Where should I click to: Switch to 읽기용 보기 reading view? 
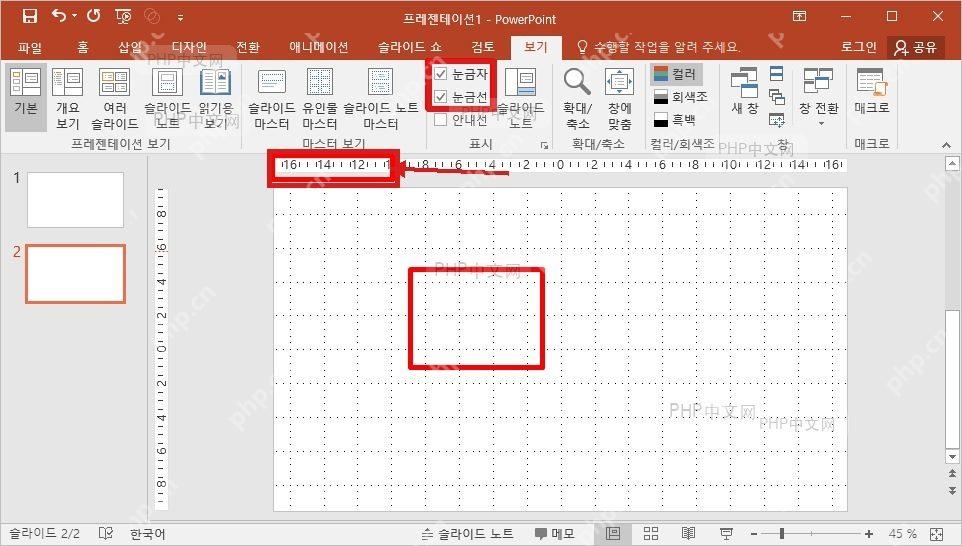[x=216, y=98]
